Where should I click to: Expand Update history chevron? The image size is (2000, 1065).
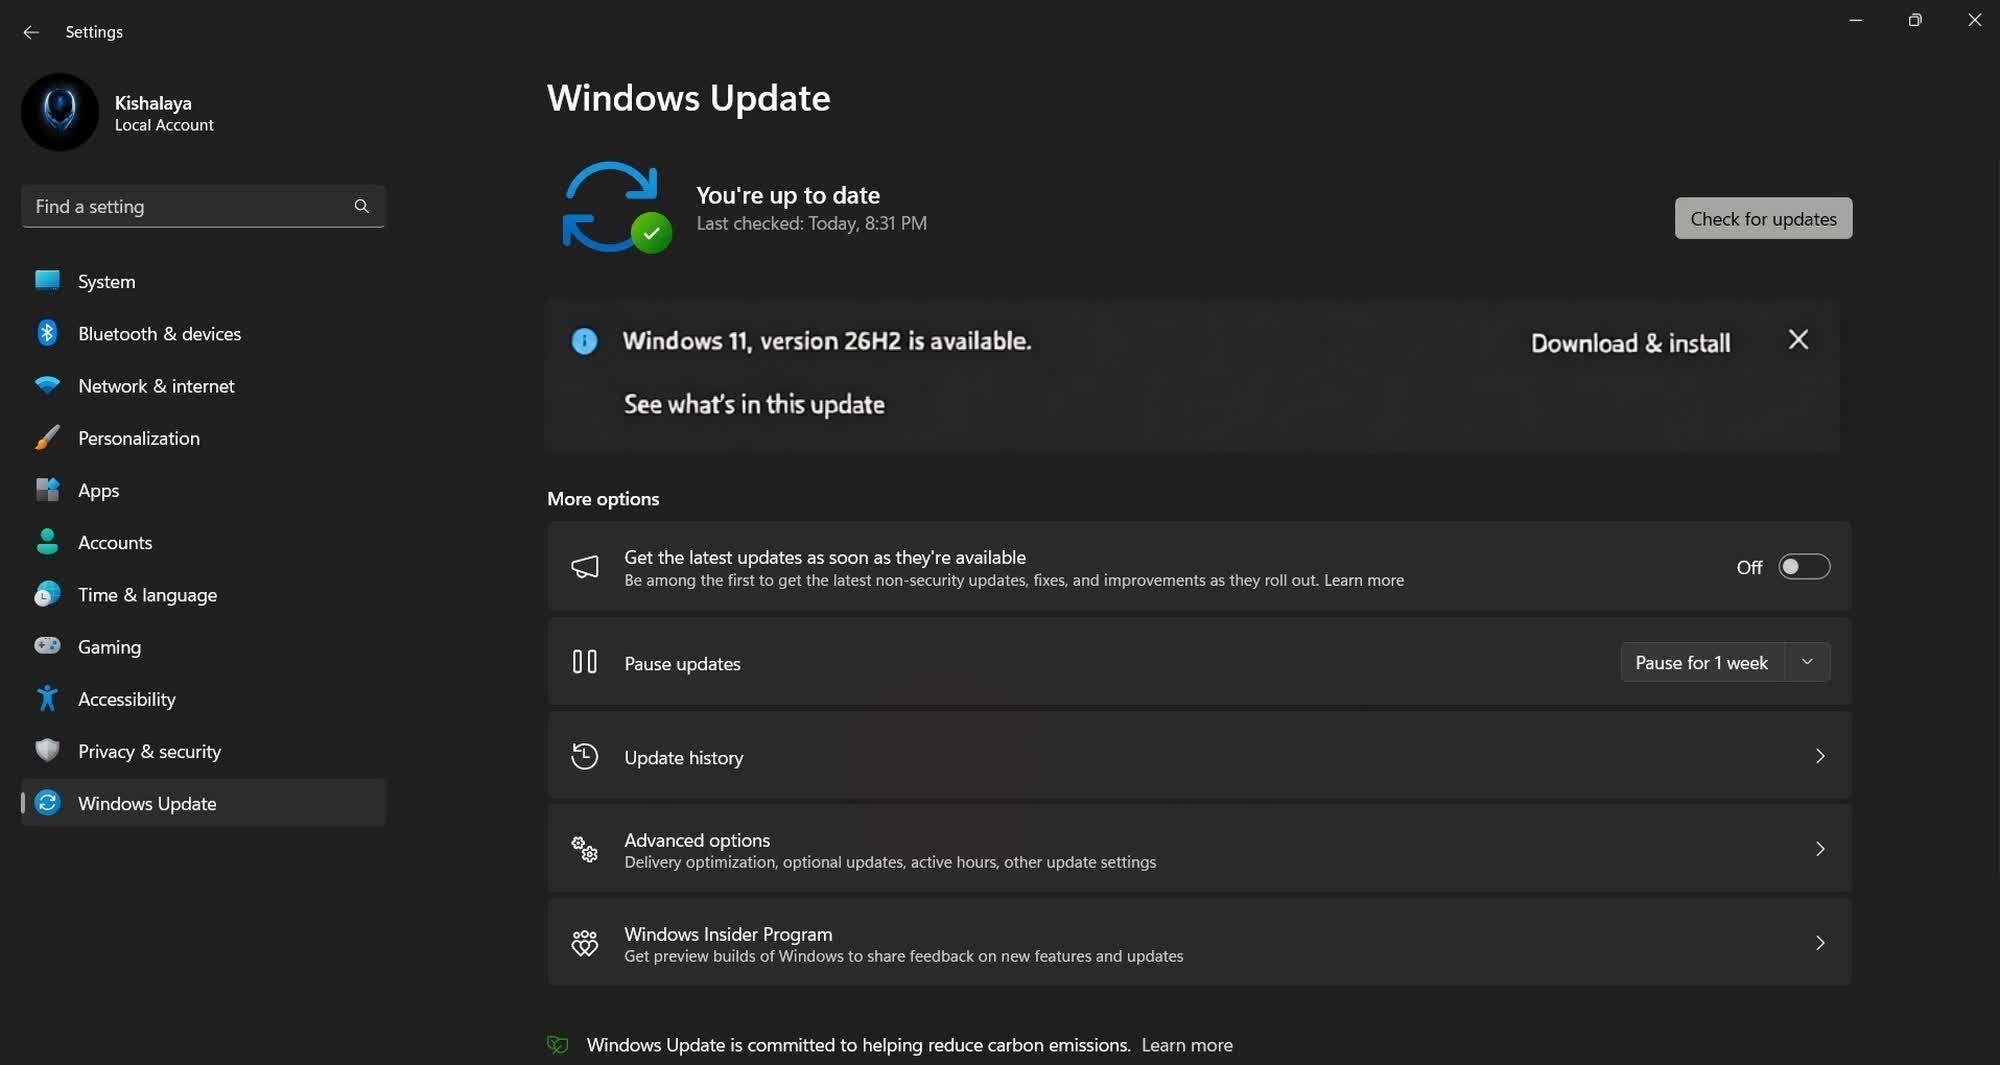tap(1820, 756)
